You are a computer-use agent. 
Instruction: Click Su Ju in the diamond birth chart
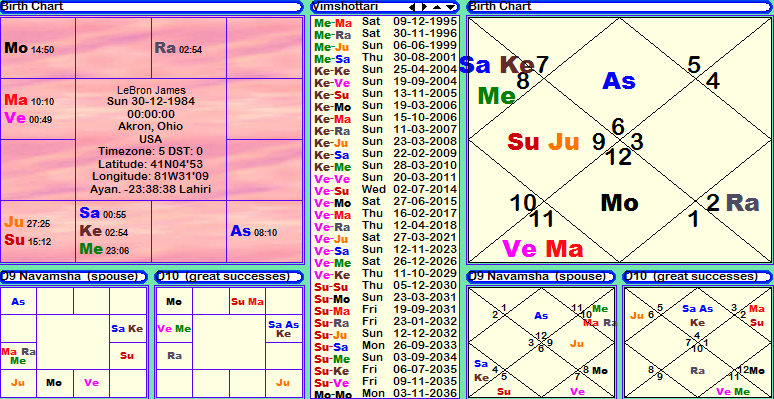point(543,142)
